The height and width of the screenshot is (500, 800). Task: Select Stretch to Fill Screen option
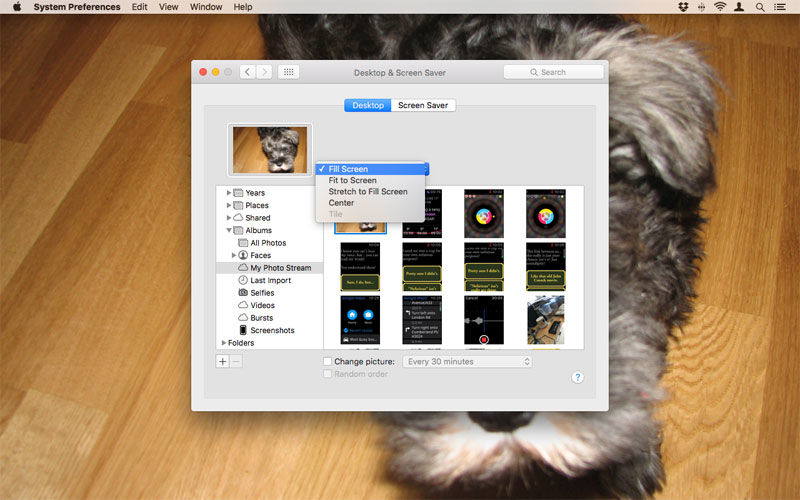pos(370,191)
